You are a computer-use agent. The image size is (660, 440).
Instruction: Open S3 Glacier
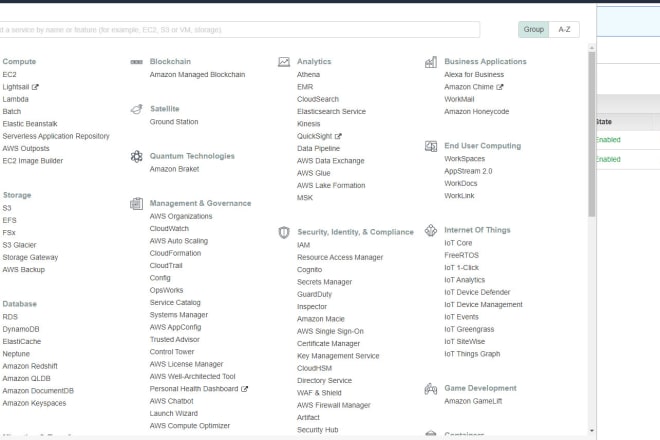[19, 245]
